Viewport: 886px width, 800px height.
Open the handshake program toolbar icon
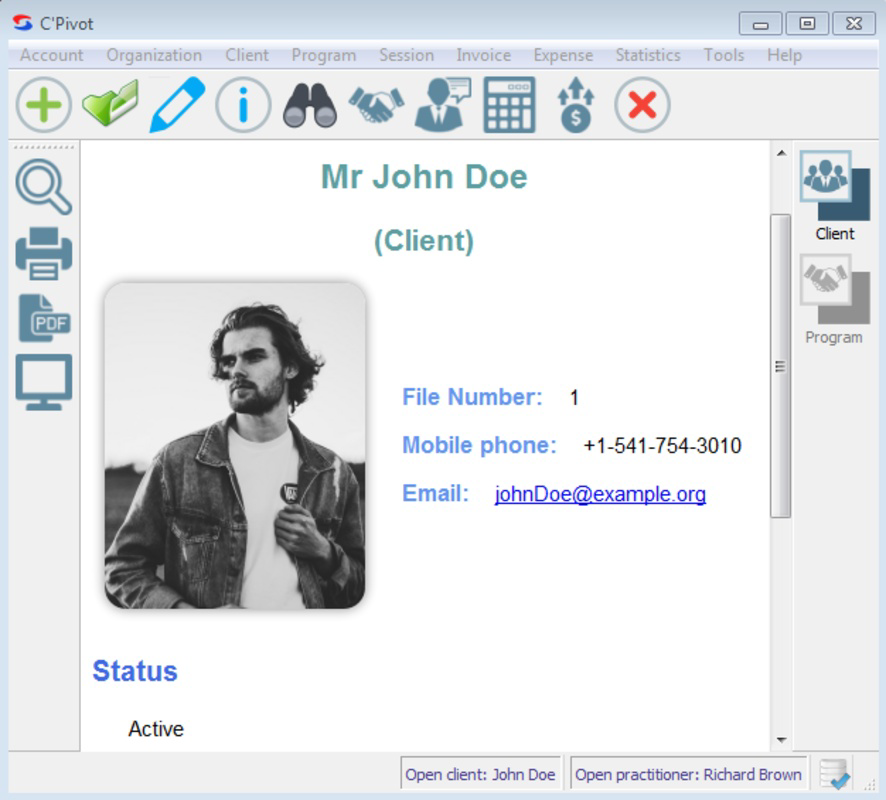pos(376,105)
